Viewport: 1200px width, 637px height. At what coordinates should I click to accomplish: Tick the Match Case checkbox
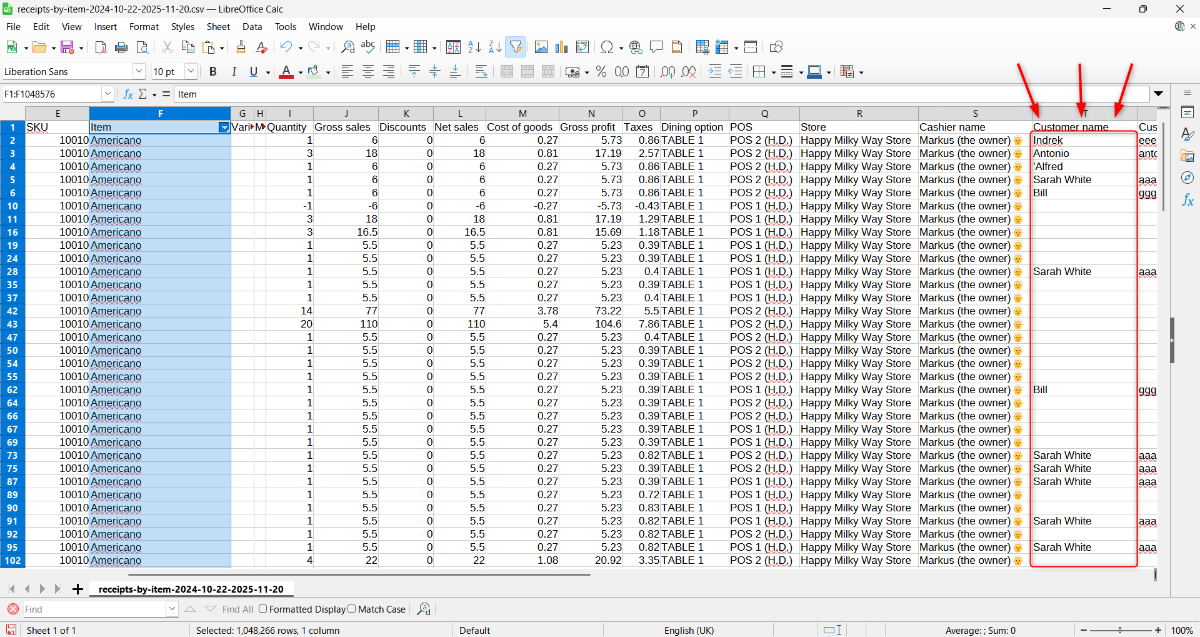click(352, 609)
